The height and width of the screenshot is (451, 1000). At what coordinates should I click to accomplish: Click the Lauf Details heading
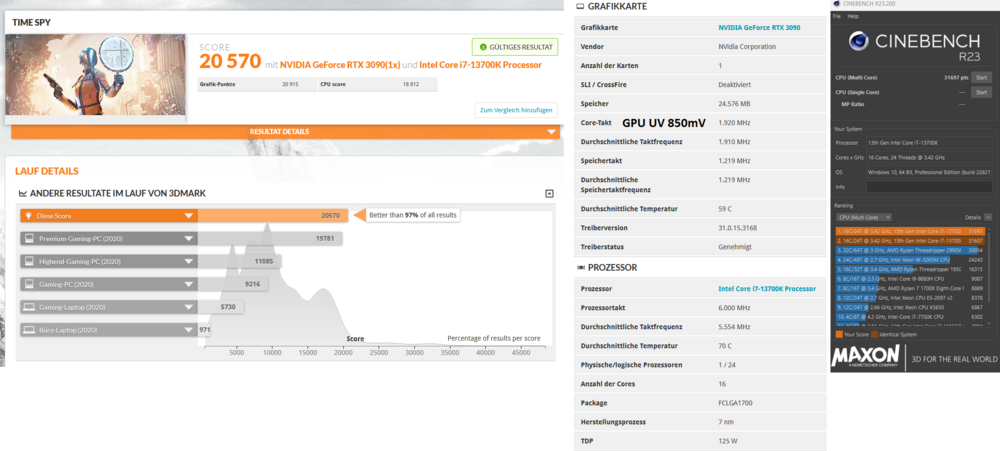tap(47, 172)
